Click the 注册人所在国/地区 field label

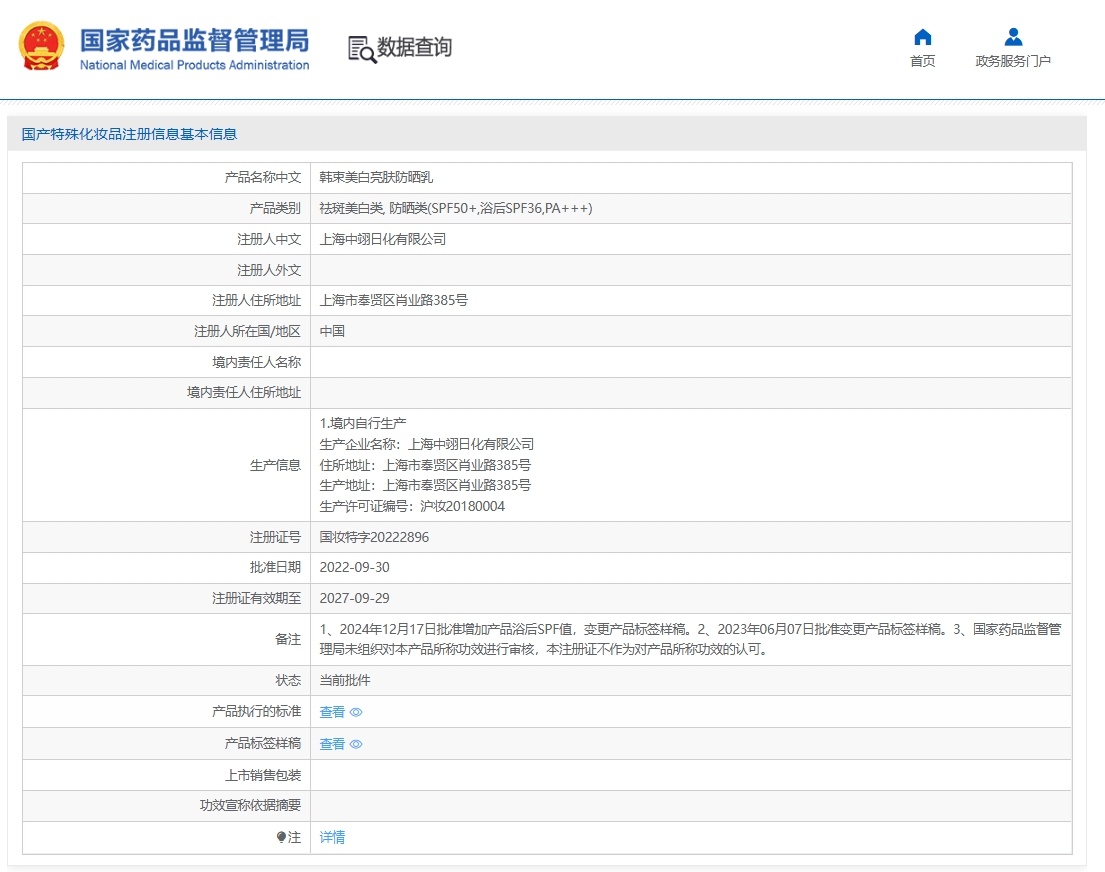(247, 331)
